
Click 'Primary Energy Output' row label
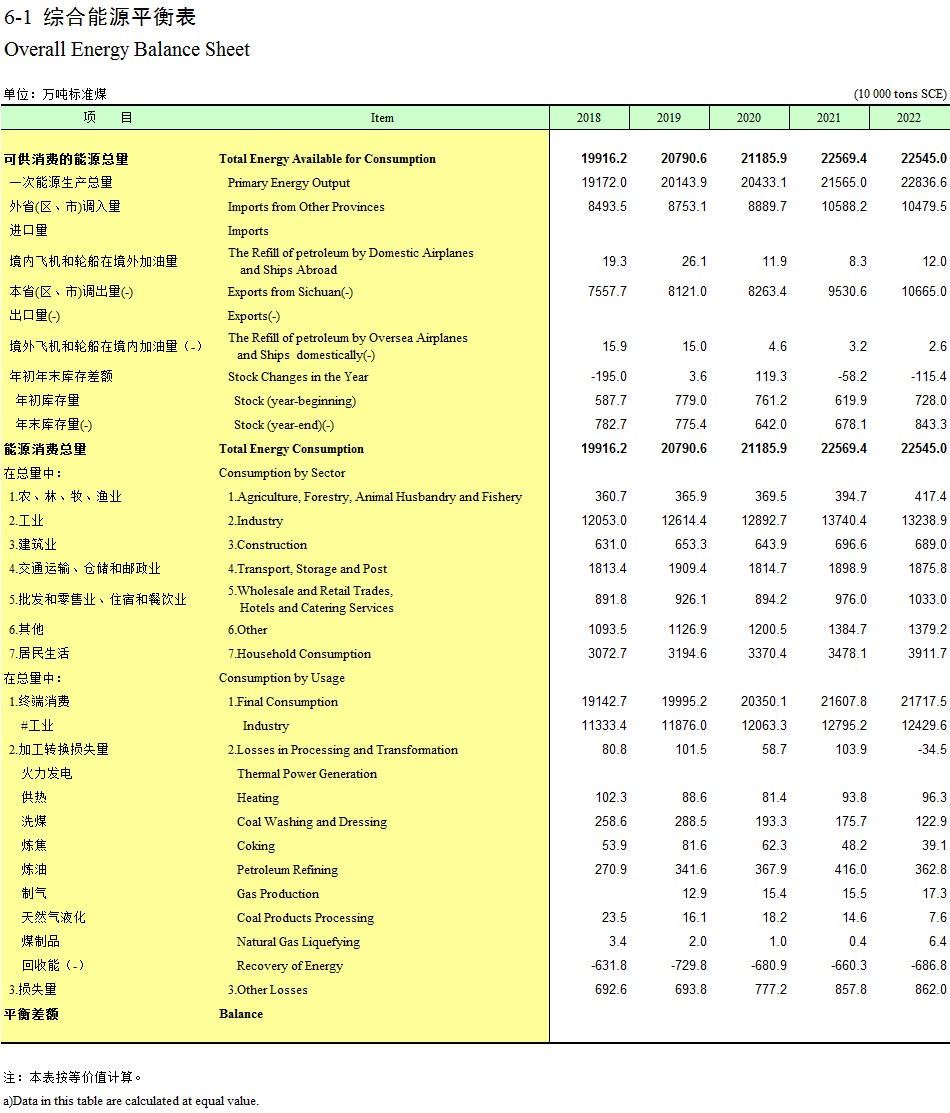288,183
